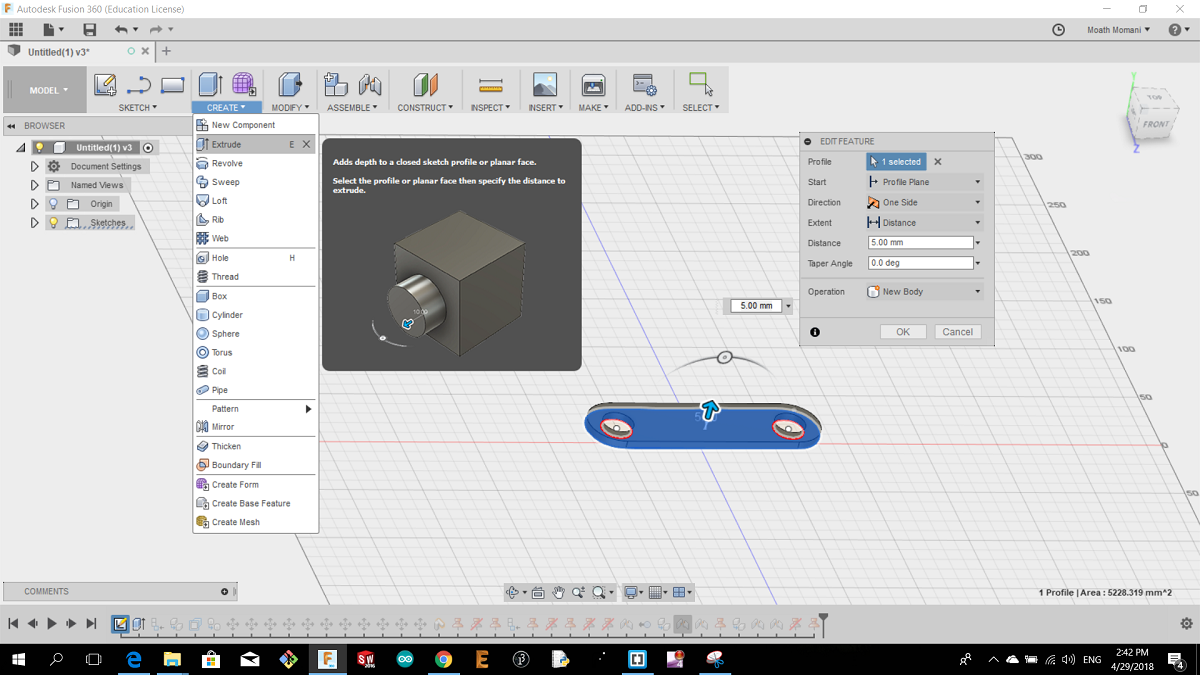The image size is (1200, 675).
Task: Collapse the Browser panel double-arrow
Action: (11, 126)
